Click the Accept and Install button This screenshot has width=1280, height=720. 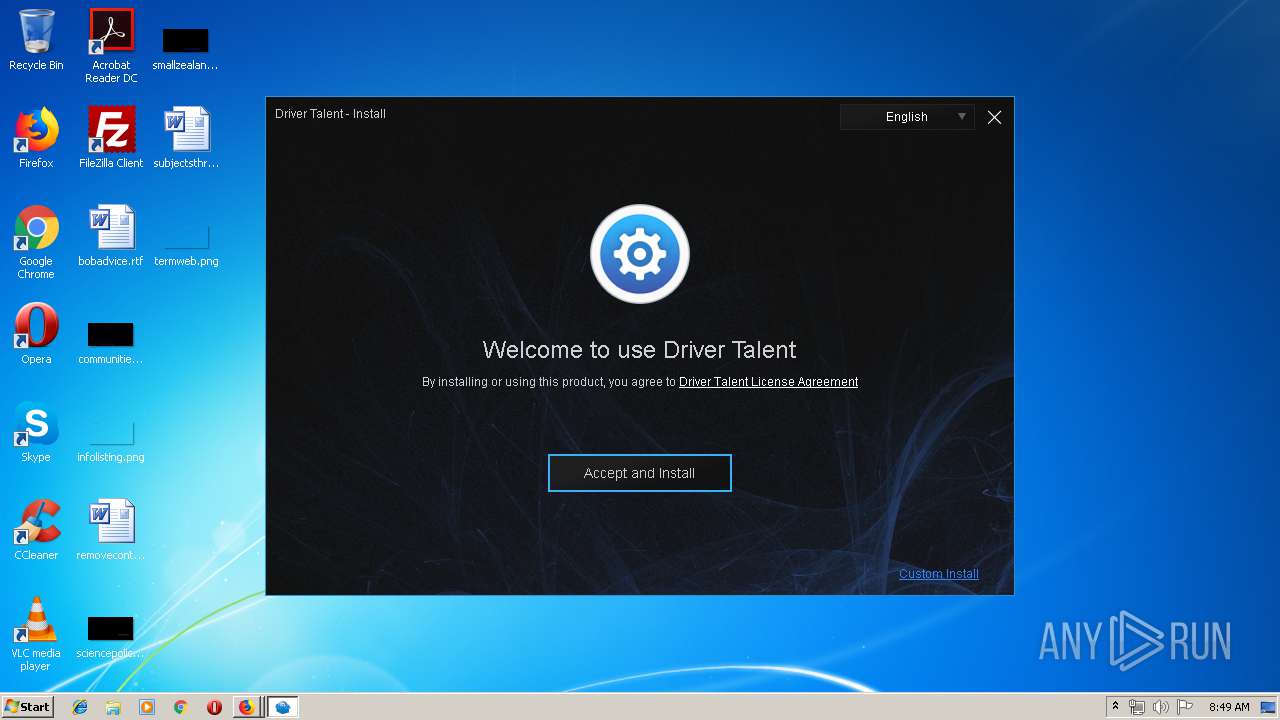click(639, 473)
